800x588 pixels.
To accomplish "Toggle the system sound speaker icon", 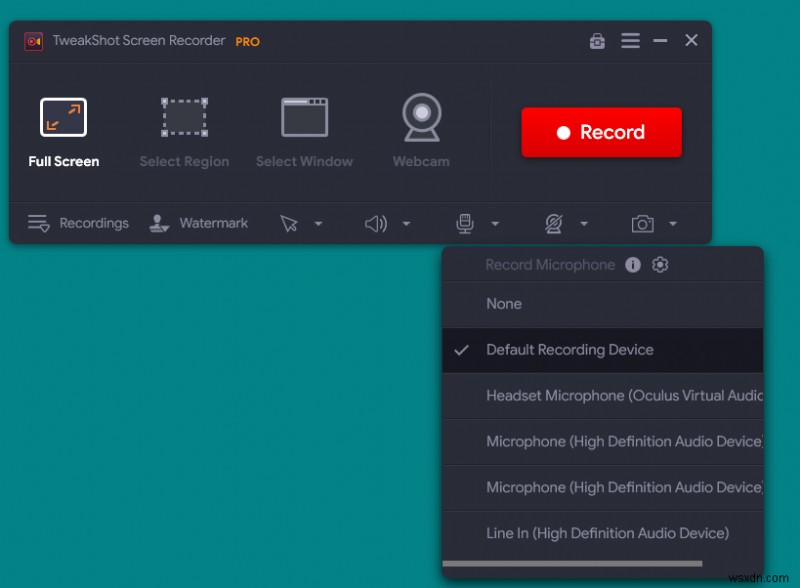I will (373, 223).
